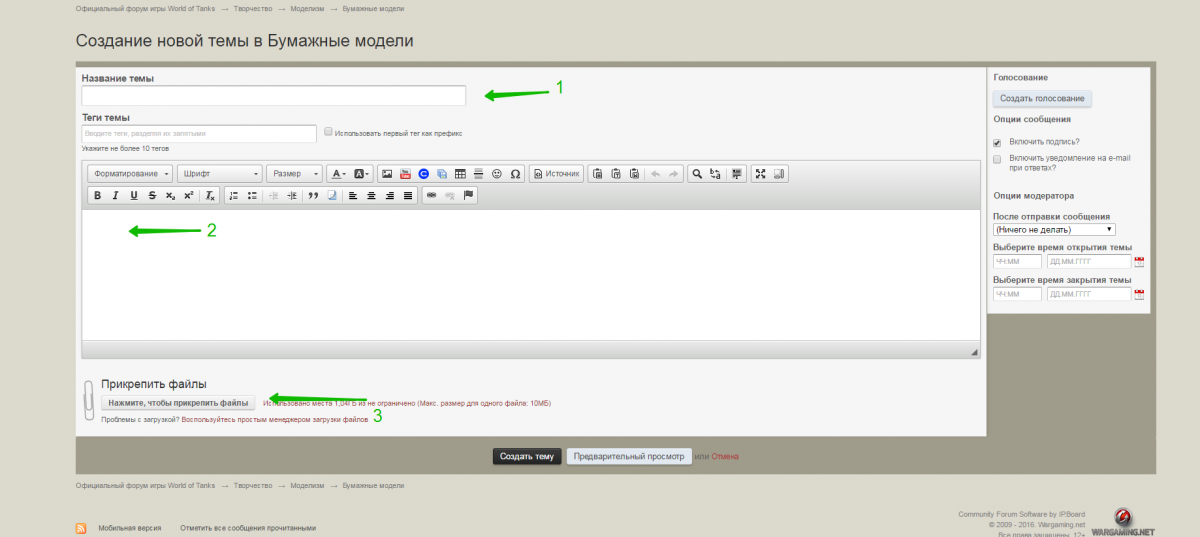Click the Теги темы input field
The image size is (1200, 537).
pyautogui.click(x=199, y=133)
